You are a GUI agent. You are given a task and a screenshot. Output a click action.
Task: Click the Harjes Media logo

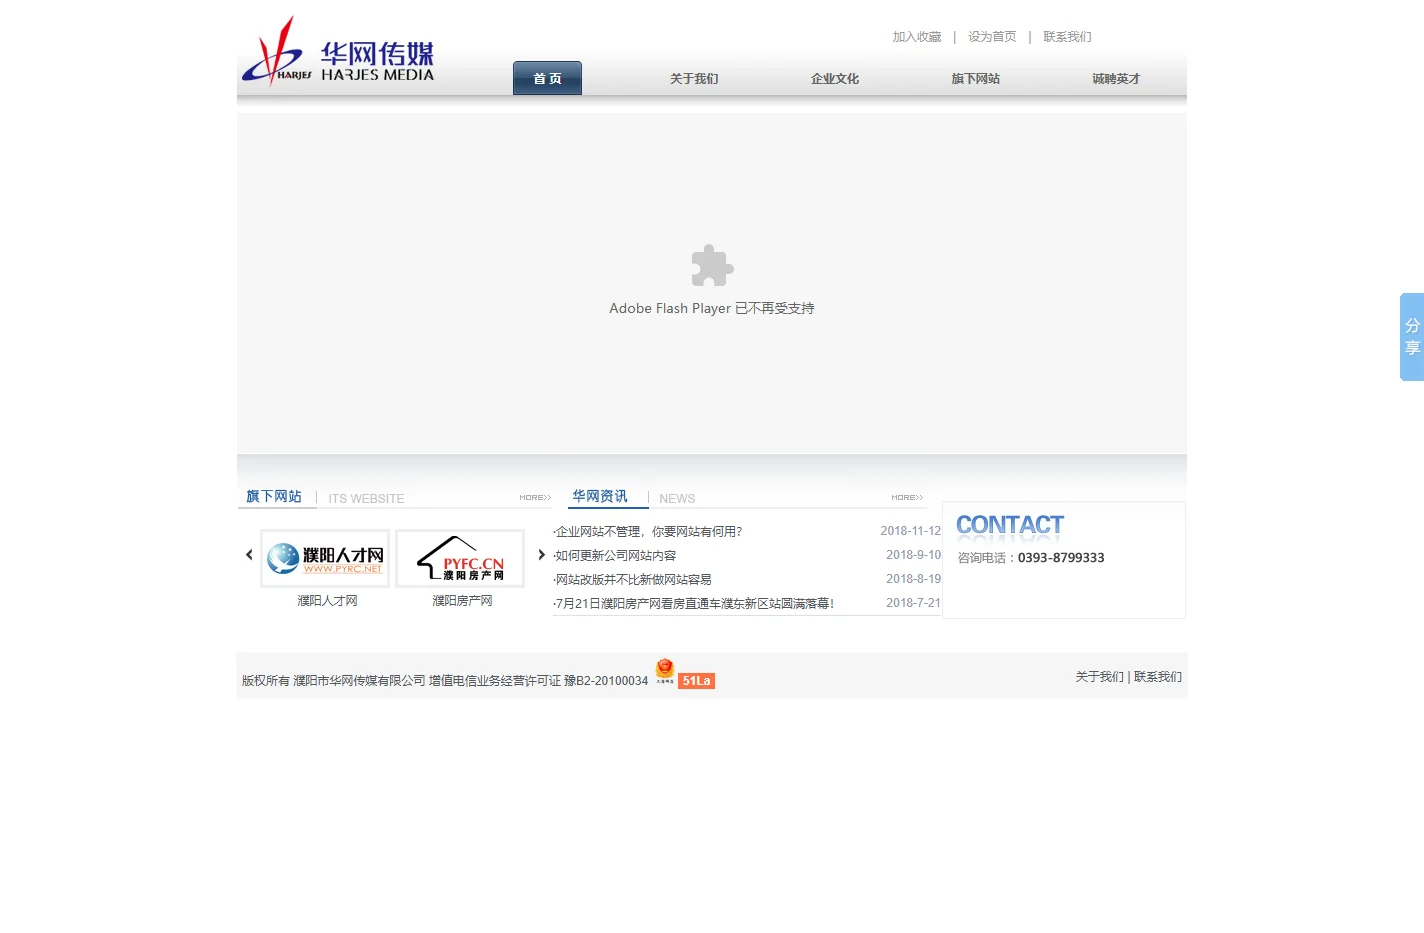pos(338,51)
